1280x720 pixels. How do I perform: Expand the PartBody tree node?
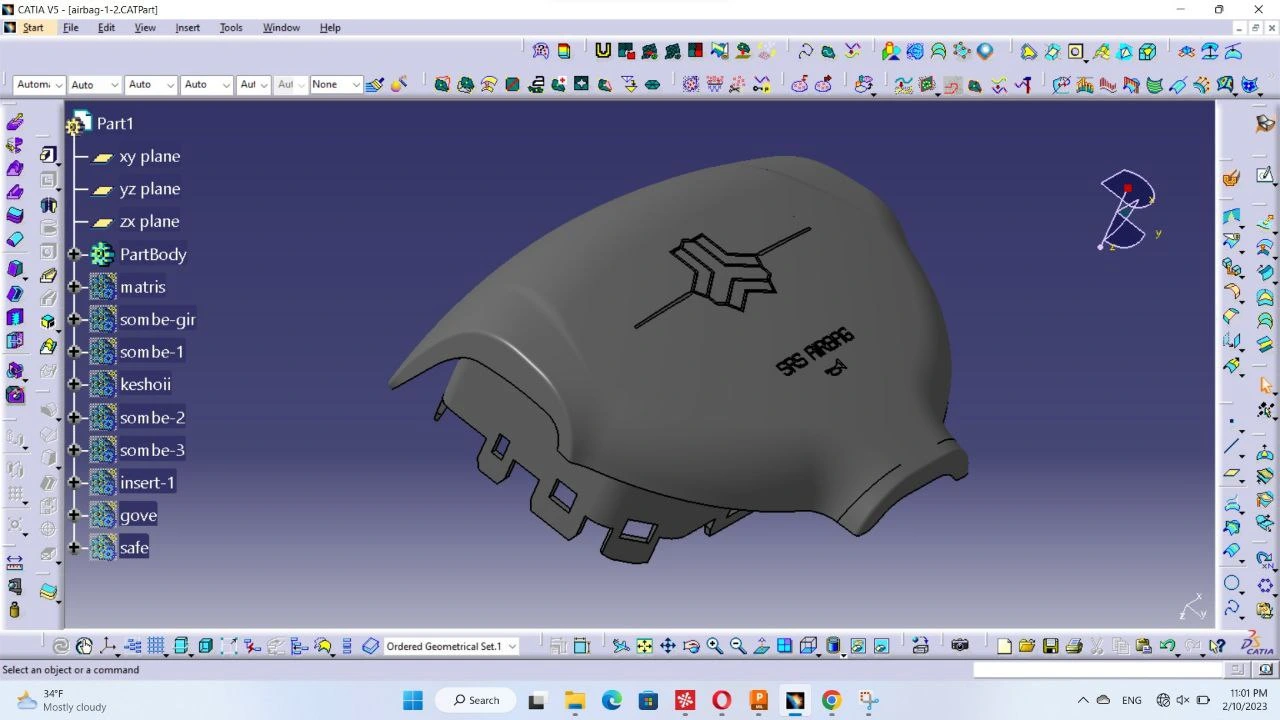click(74, 254)
